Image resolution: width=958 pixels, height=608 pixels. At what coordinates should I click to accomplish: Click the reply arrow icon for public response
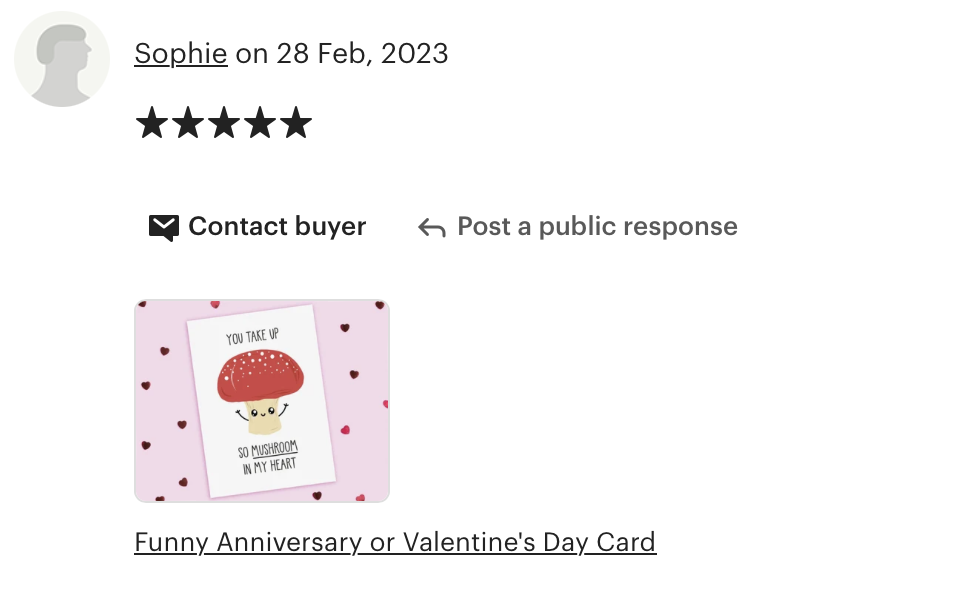[x=432, y=228]
